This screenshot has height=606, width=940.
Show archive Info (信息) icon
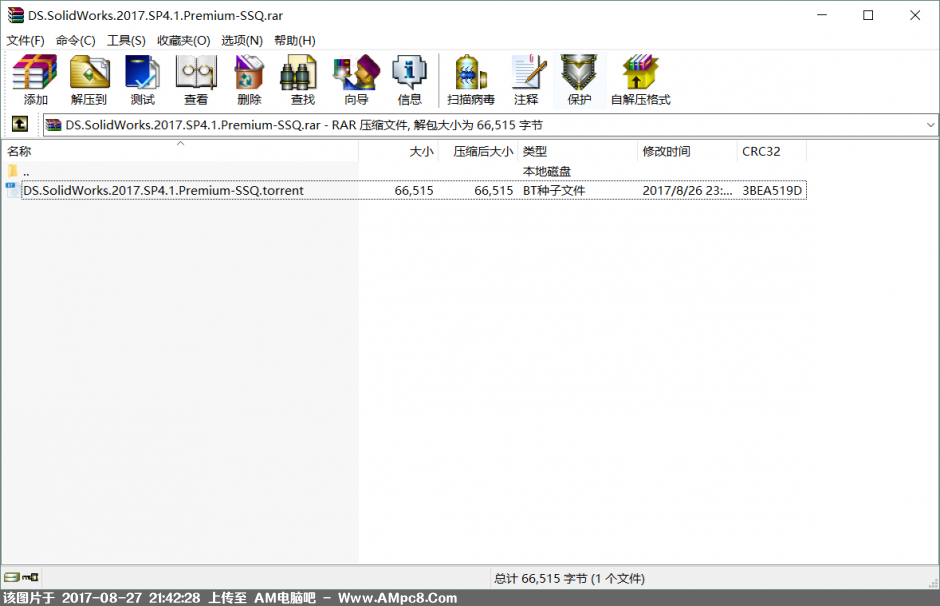coord(409,80)
